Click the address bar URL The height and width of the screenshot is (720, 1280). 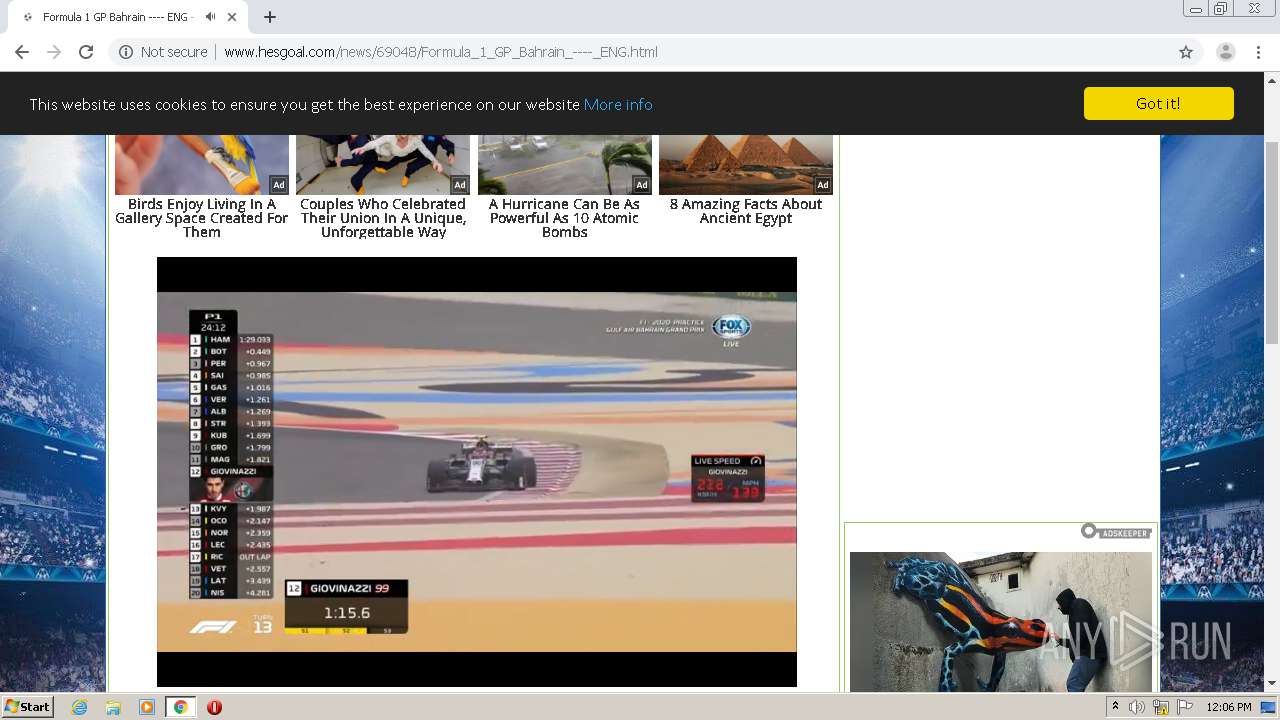[x=441, y=52]
